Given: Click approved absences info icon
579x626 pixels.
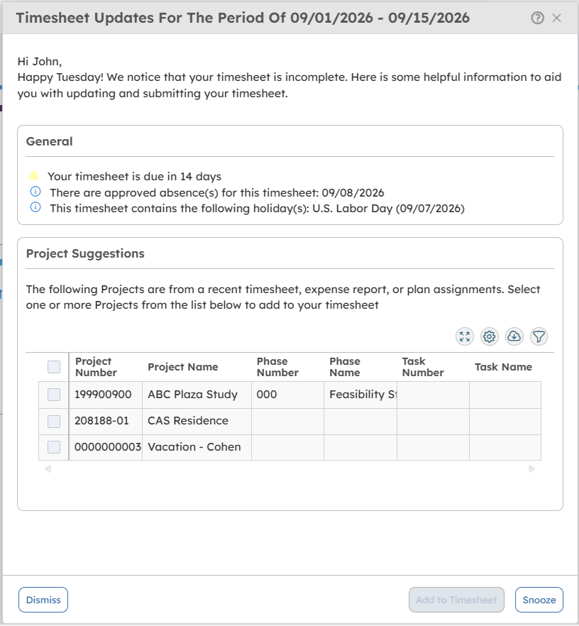Looking at the screenshot, I should click(x=36, y=192).
